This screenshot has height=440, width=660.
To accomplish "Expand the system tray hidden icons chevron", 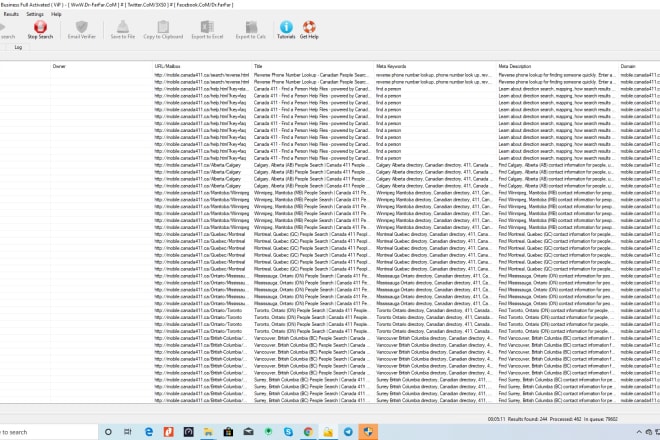I will [639, 432].
